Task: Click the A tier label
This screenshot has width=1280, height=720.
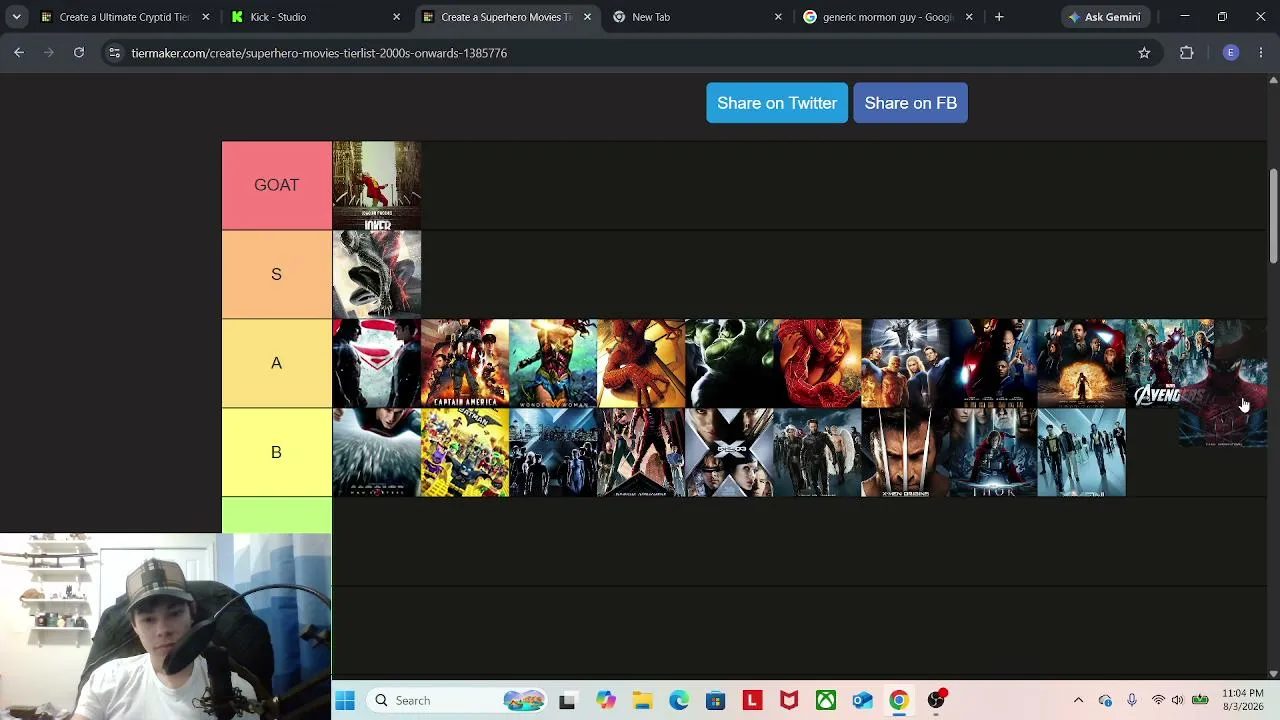Action: pos(276,363)
